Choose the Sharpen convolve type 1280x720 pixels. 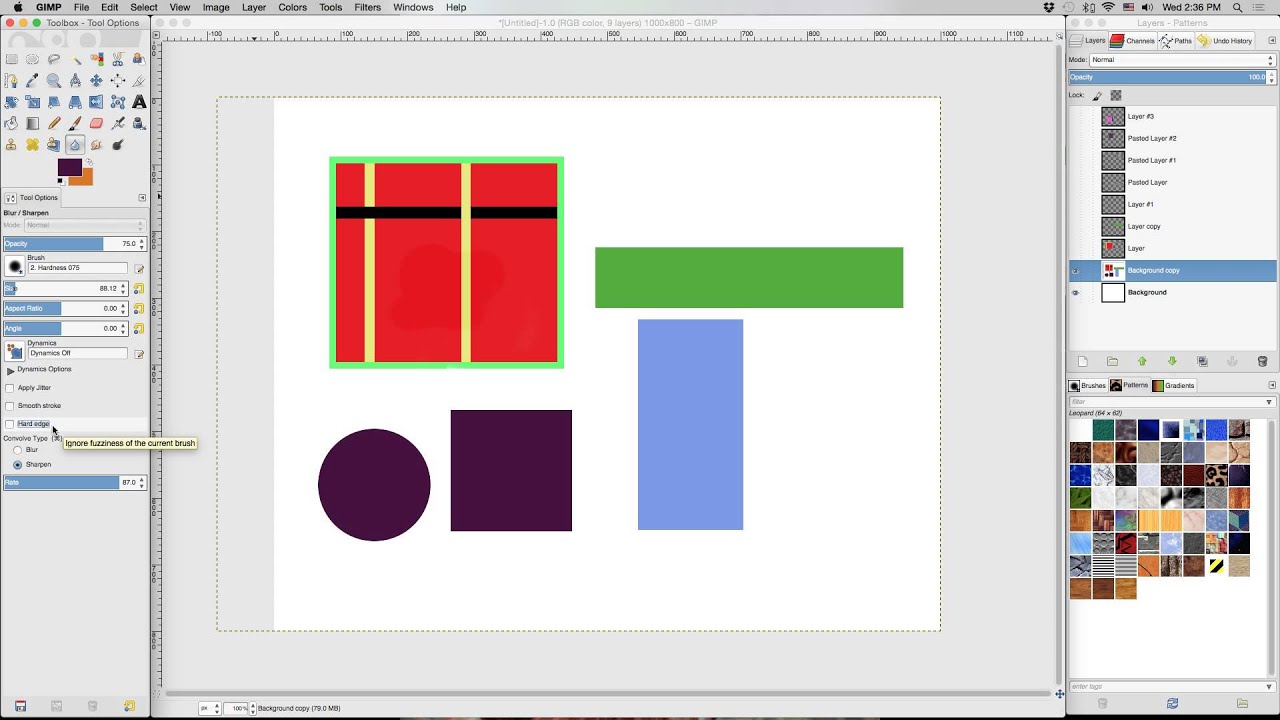17,465
